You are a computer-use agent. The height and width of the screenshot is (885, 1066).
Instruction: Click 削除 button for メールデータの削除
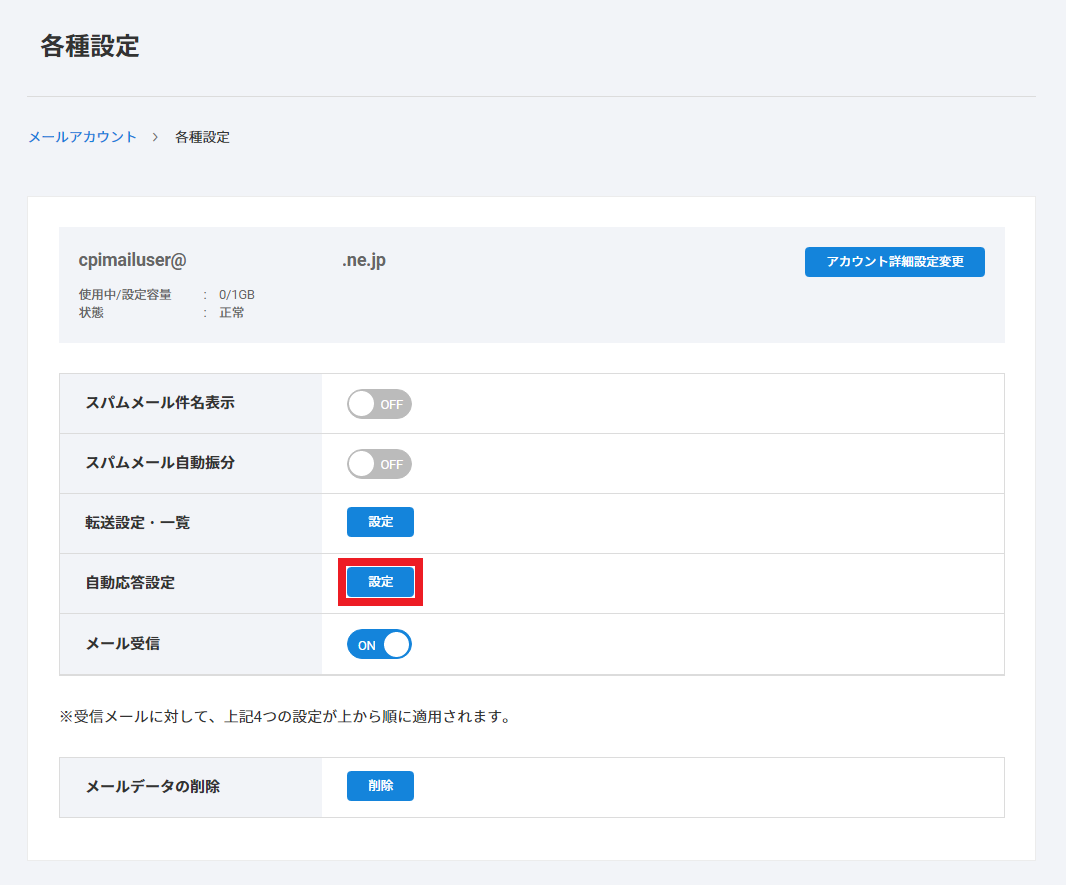tap(380, 786)
